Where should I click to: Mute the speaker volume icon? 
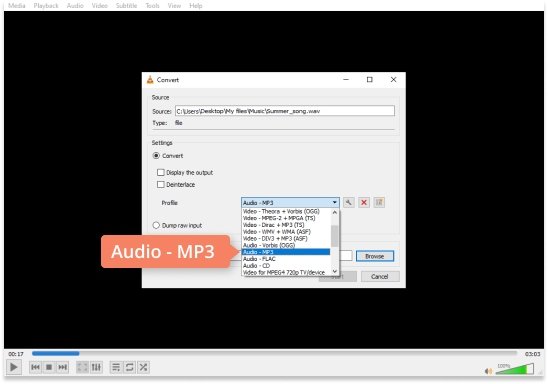pyautogui.click(x=488, y=371)
